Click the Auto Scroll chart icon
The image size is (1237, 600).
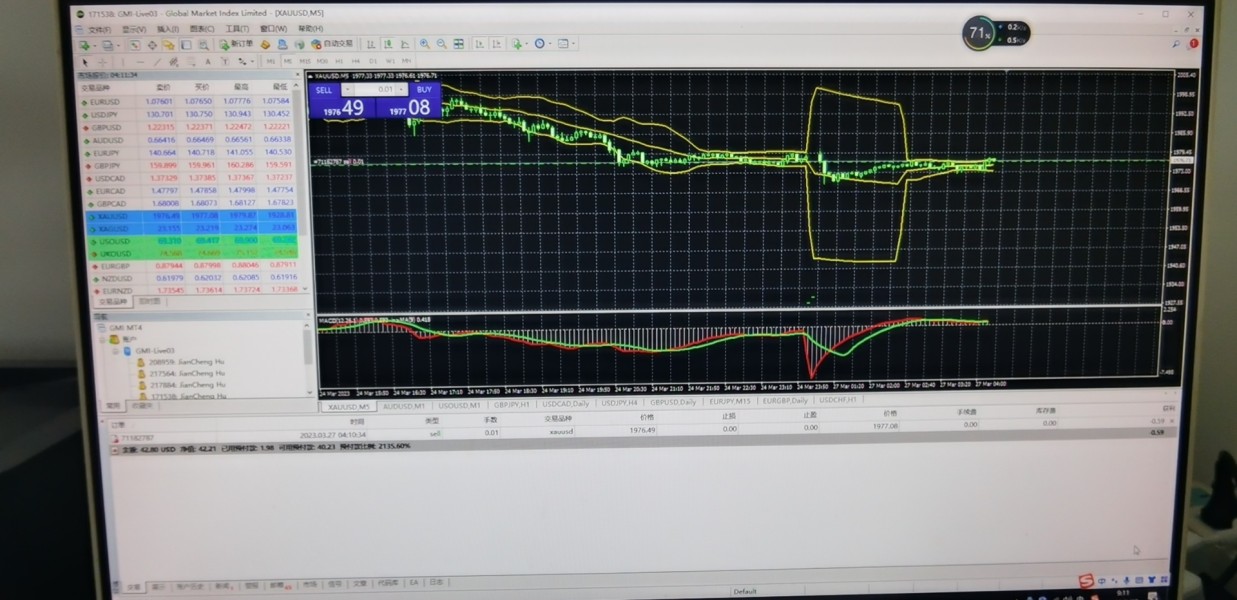pos(480,44)
